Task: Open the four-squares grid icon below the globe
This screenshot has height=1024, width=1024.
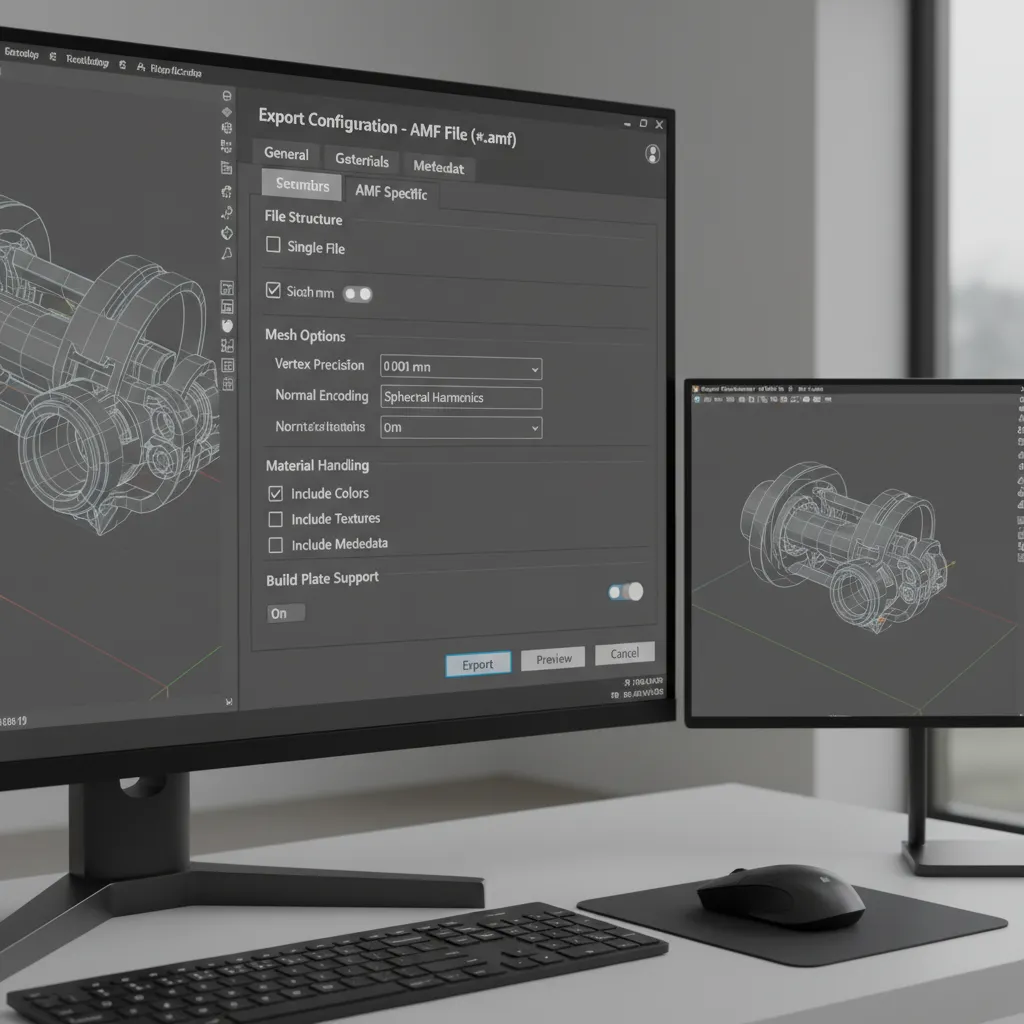Action: [226, 146]
